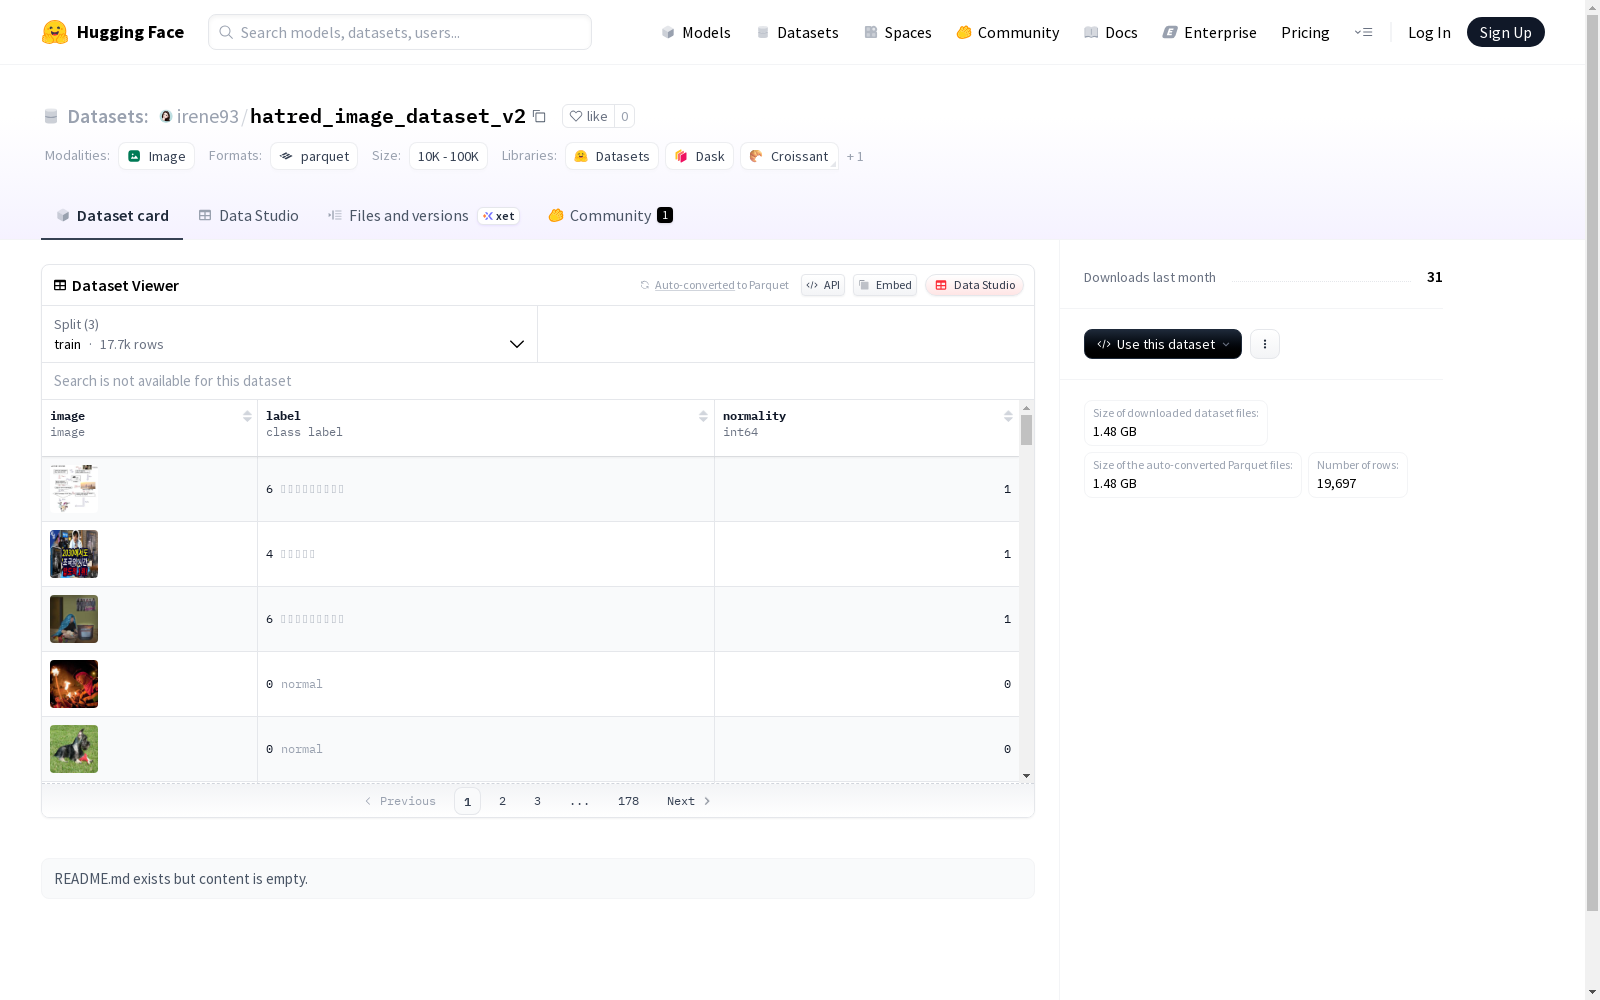Go to page 3 of the table
This screenshot has height=1000, width=1600.
click(537, 801)
